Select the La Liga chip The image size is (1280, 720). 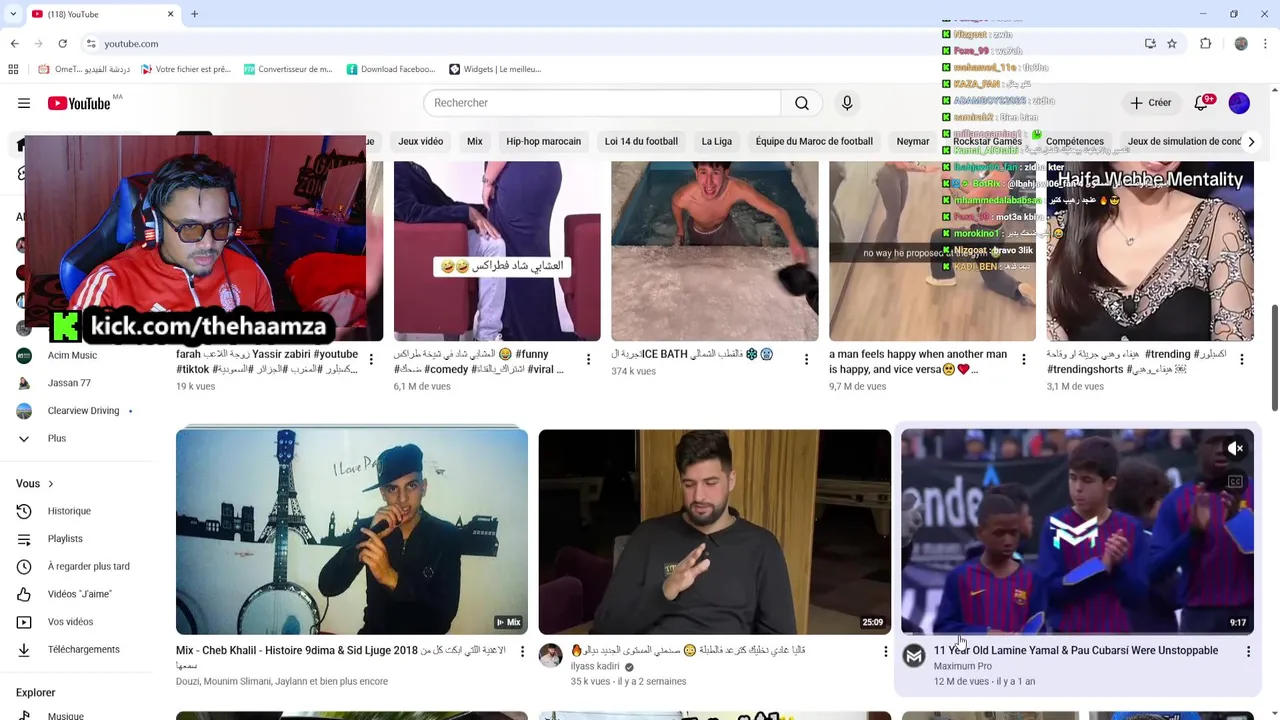pos(717,142)
